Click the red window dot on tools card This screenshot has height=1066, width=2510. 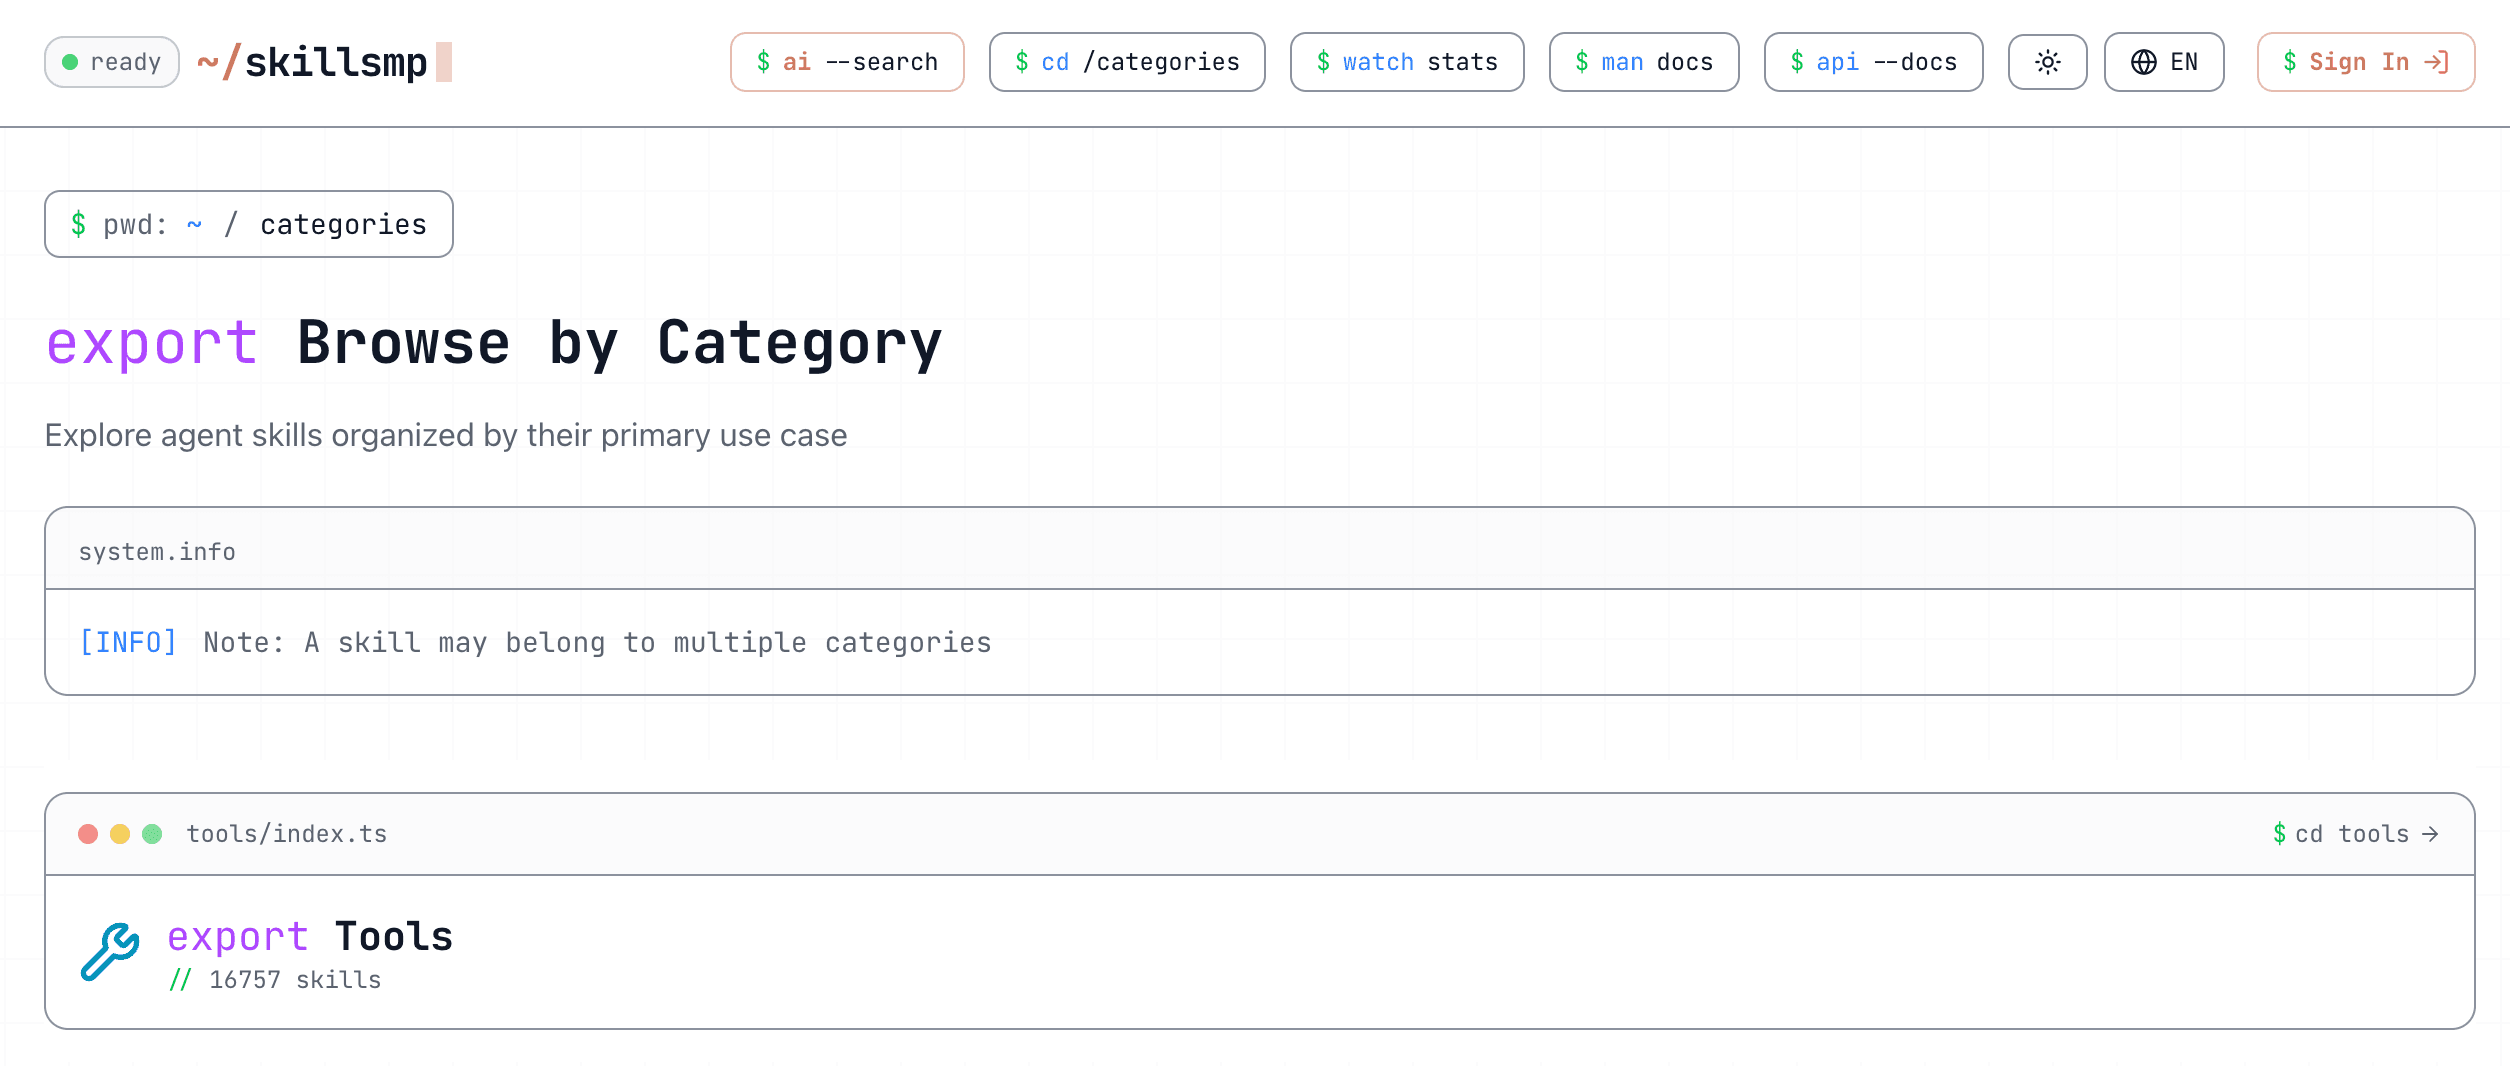click(x=88, y=834)
